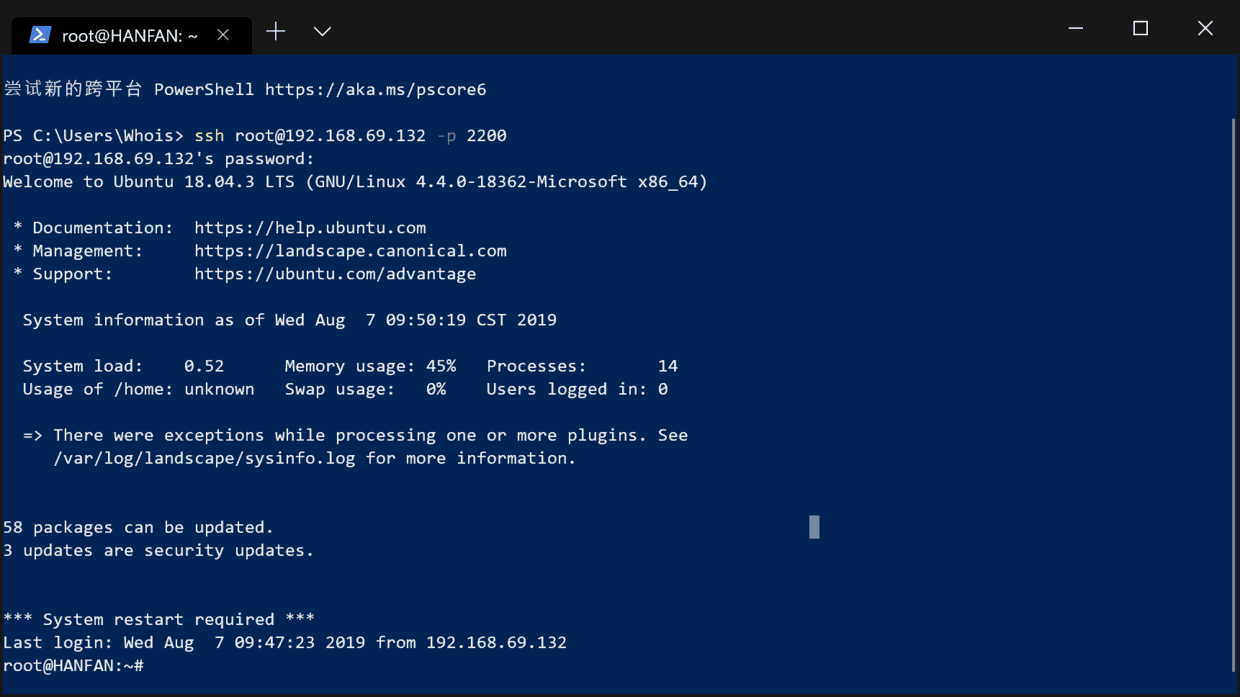Close the root@HANFAN tab
Viewport: 1240px width, 697px height.
click(x=223, y=35)
